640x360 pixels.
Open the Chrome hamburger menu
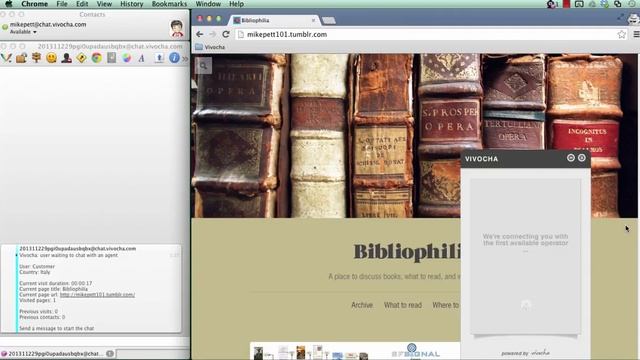636,35
